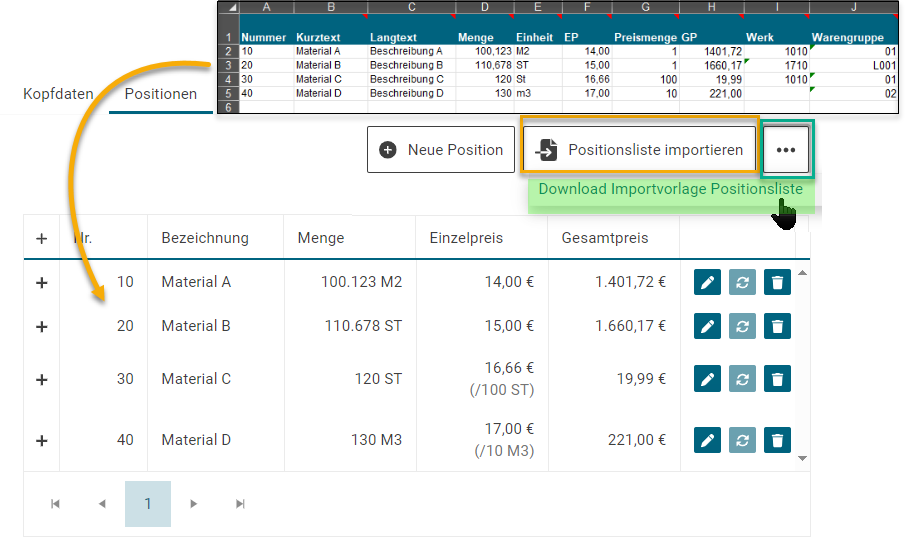908x544 pixels.
Task: Expand row 10 with the plus sign
Action: point(42,283)
